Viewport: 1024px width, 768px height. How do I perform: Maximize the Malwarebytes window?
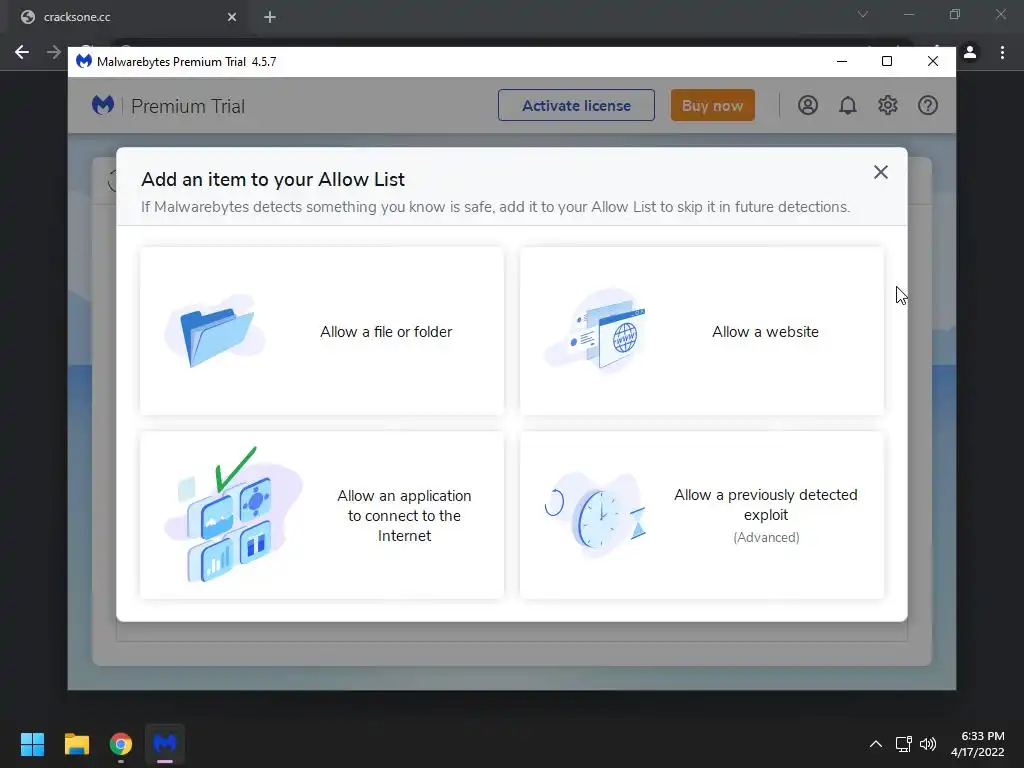click(x=887, y=61)
